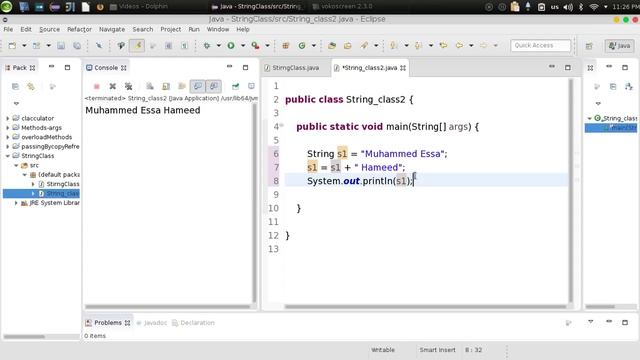Open the Package Explorer view menu triangle
This screenshot has width=640, height=360.
(x=16, y=103)
